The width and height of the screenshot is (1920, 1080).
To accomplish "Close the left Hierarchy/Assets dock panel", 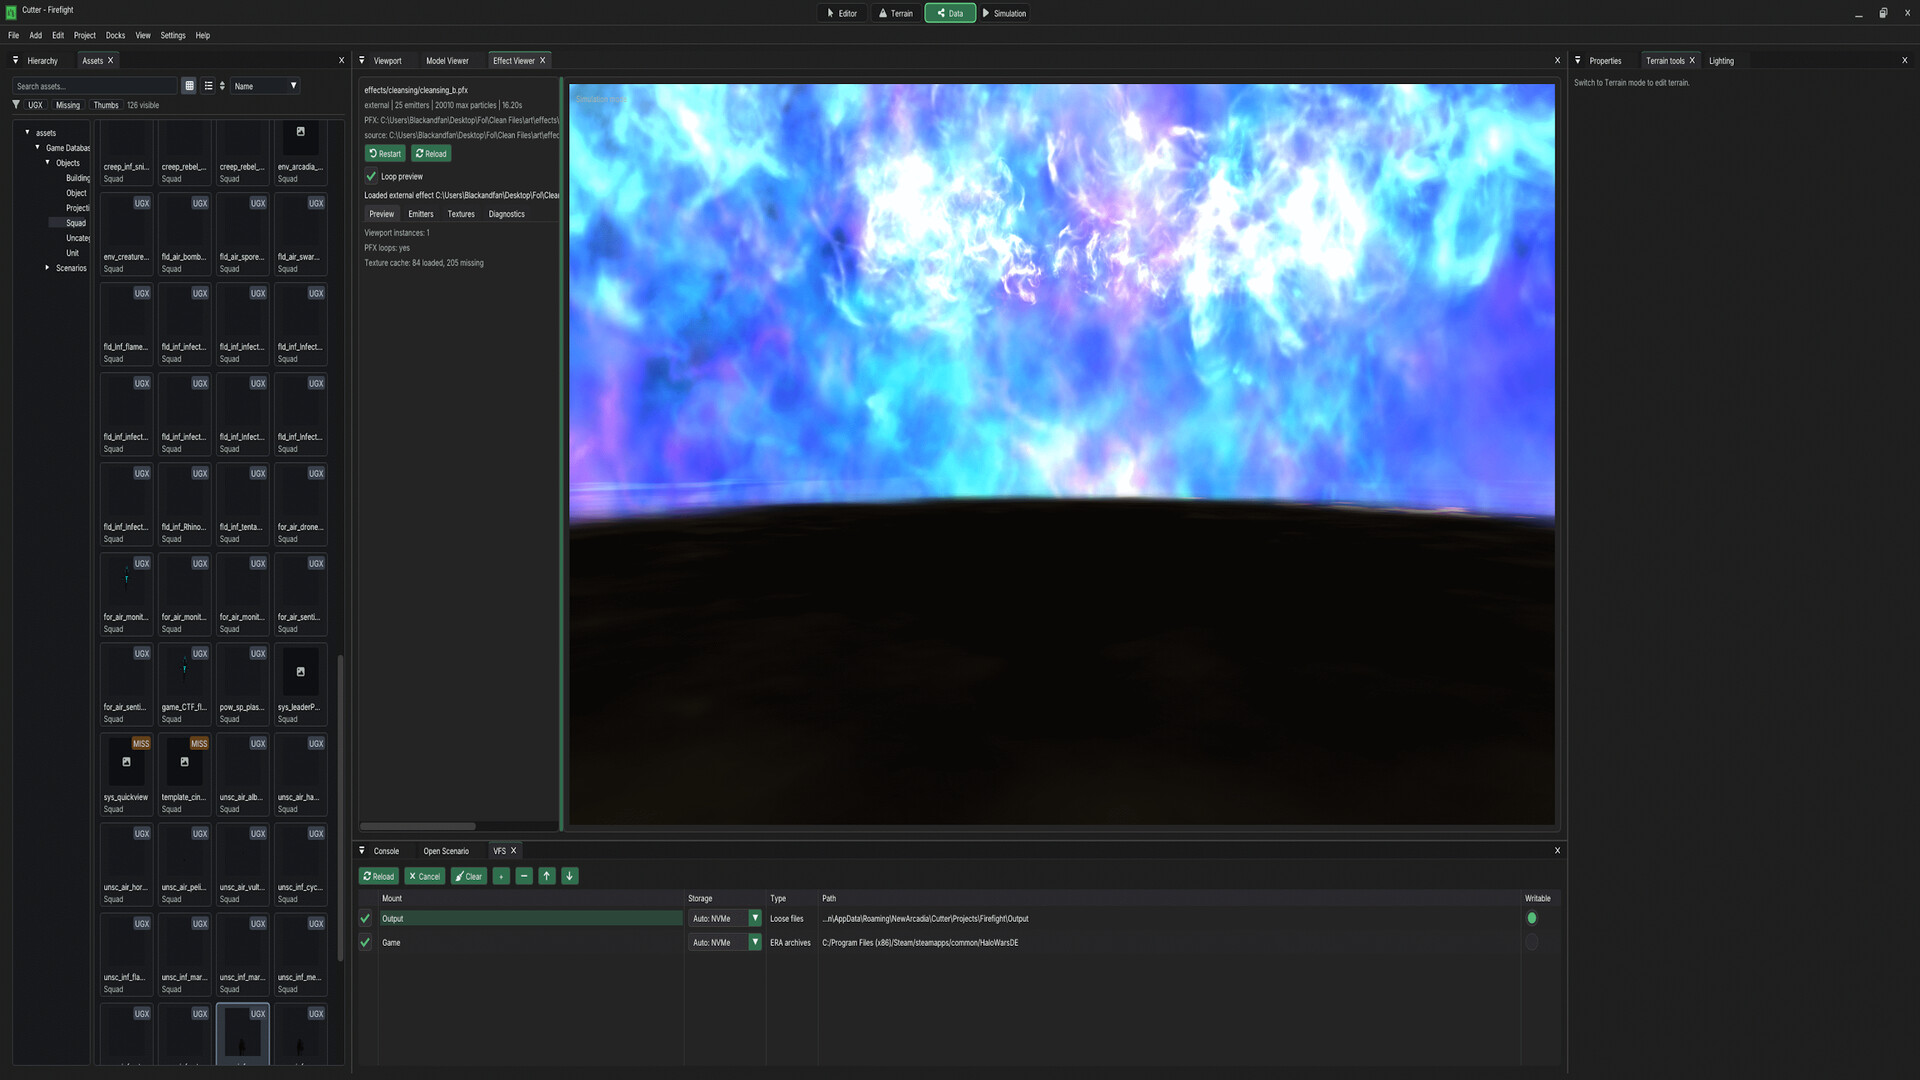I will point(342,60).
